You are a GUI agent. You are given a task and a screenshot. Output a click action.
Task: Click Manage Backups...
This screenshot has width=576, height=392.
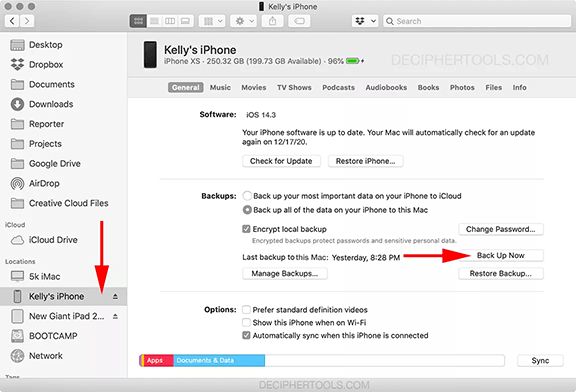(x=285, y=274)
